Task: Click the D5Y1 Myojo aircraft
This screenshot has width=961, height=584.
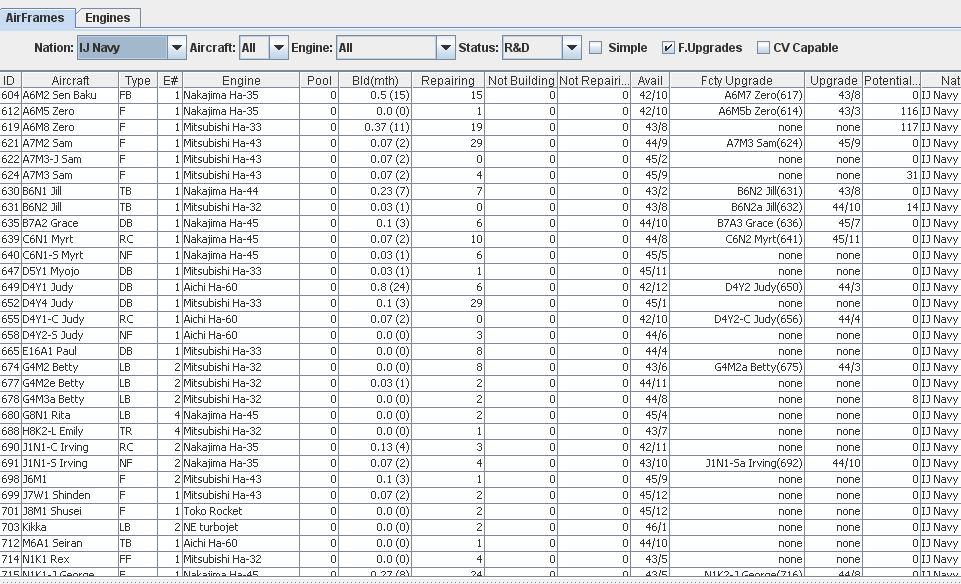Action: [70, 271]
